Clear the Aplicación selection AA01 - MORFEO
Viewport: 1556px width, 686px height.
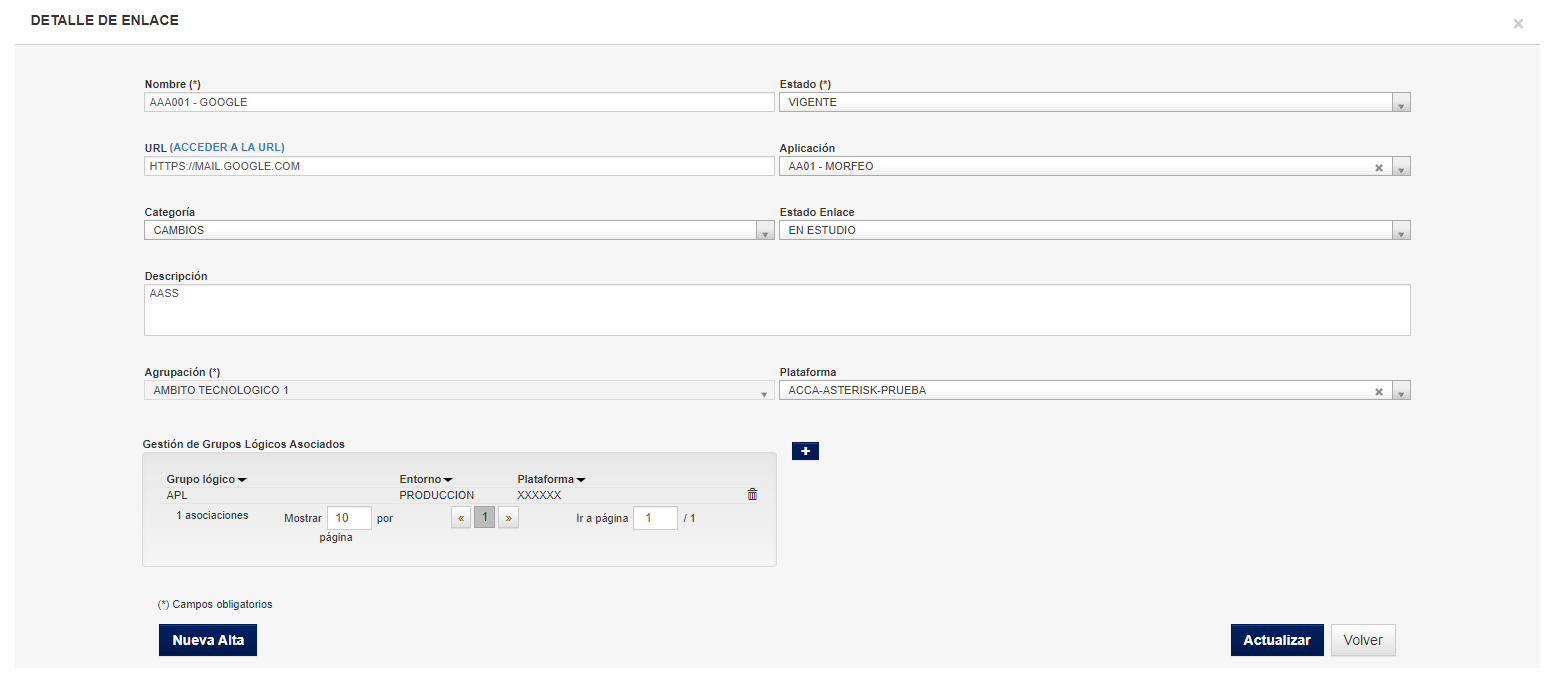click(x=1379, y=167)
